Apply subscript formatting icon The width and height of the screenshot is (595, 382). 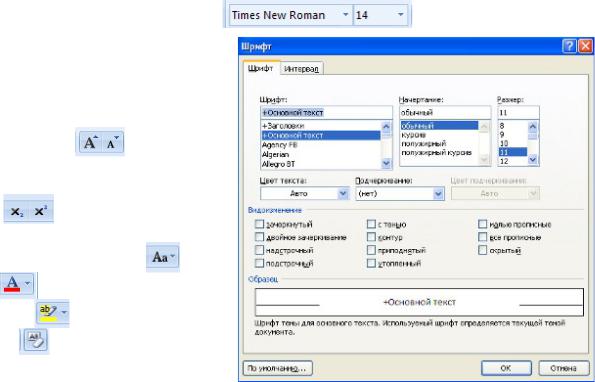(17, 212)
